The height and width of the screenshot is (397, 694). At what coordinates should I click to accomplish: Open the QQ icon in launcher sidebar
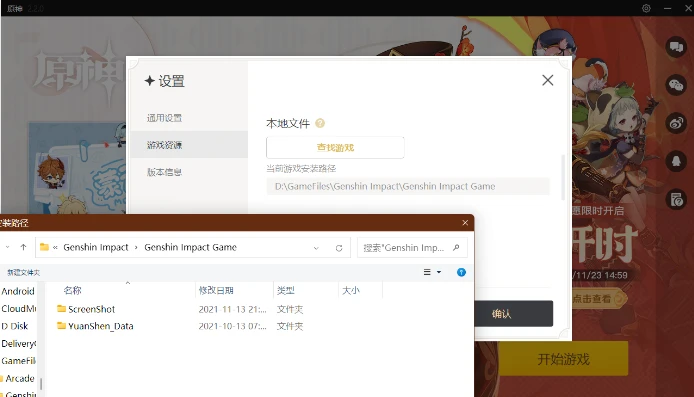pos(676,161)
